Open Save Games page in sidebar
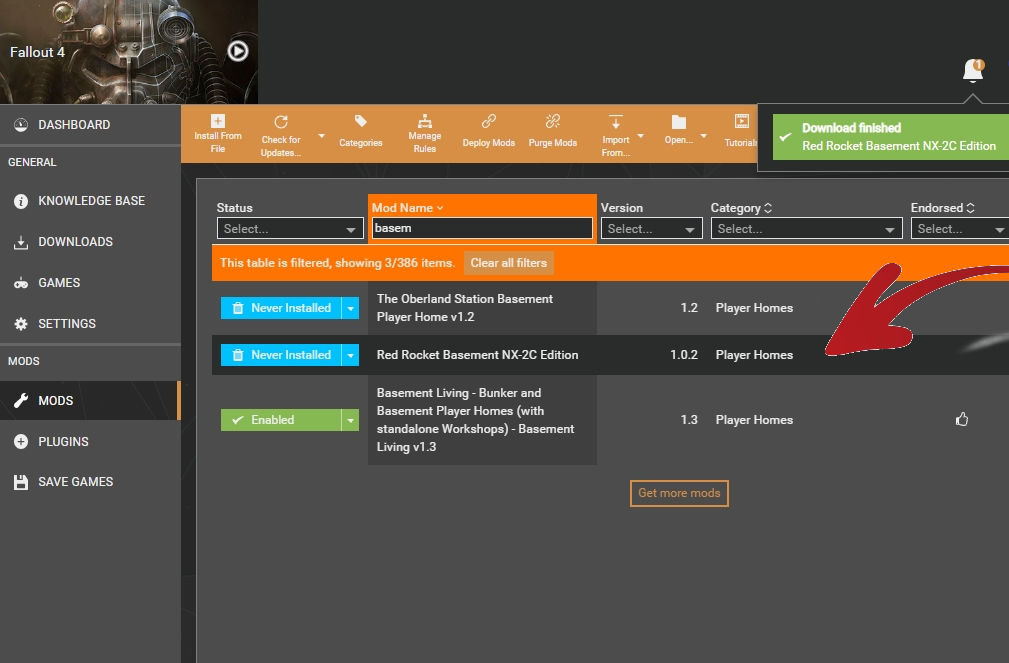The image size is (1009, 663). (x=90, y=482)
